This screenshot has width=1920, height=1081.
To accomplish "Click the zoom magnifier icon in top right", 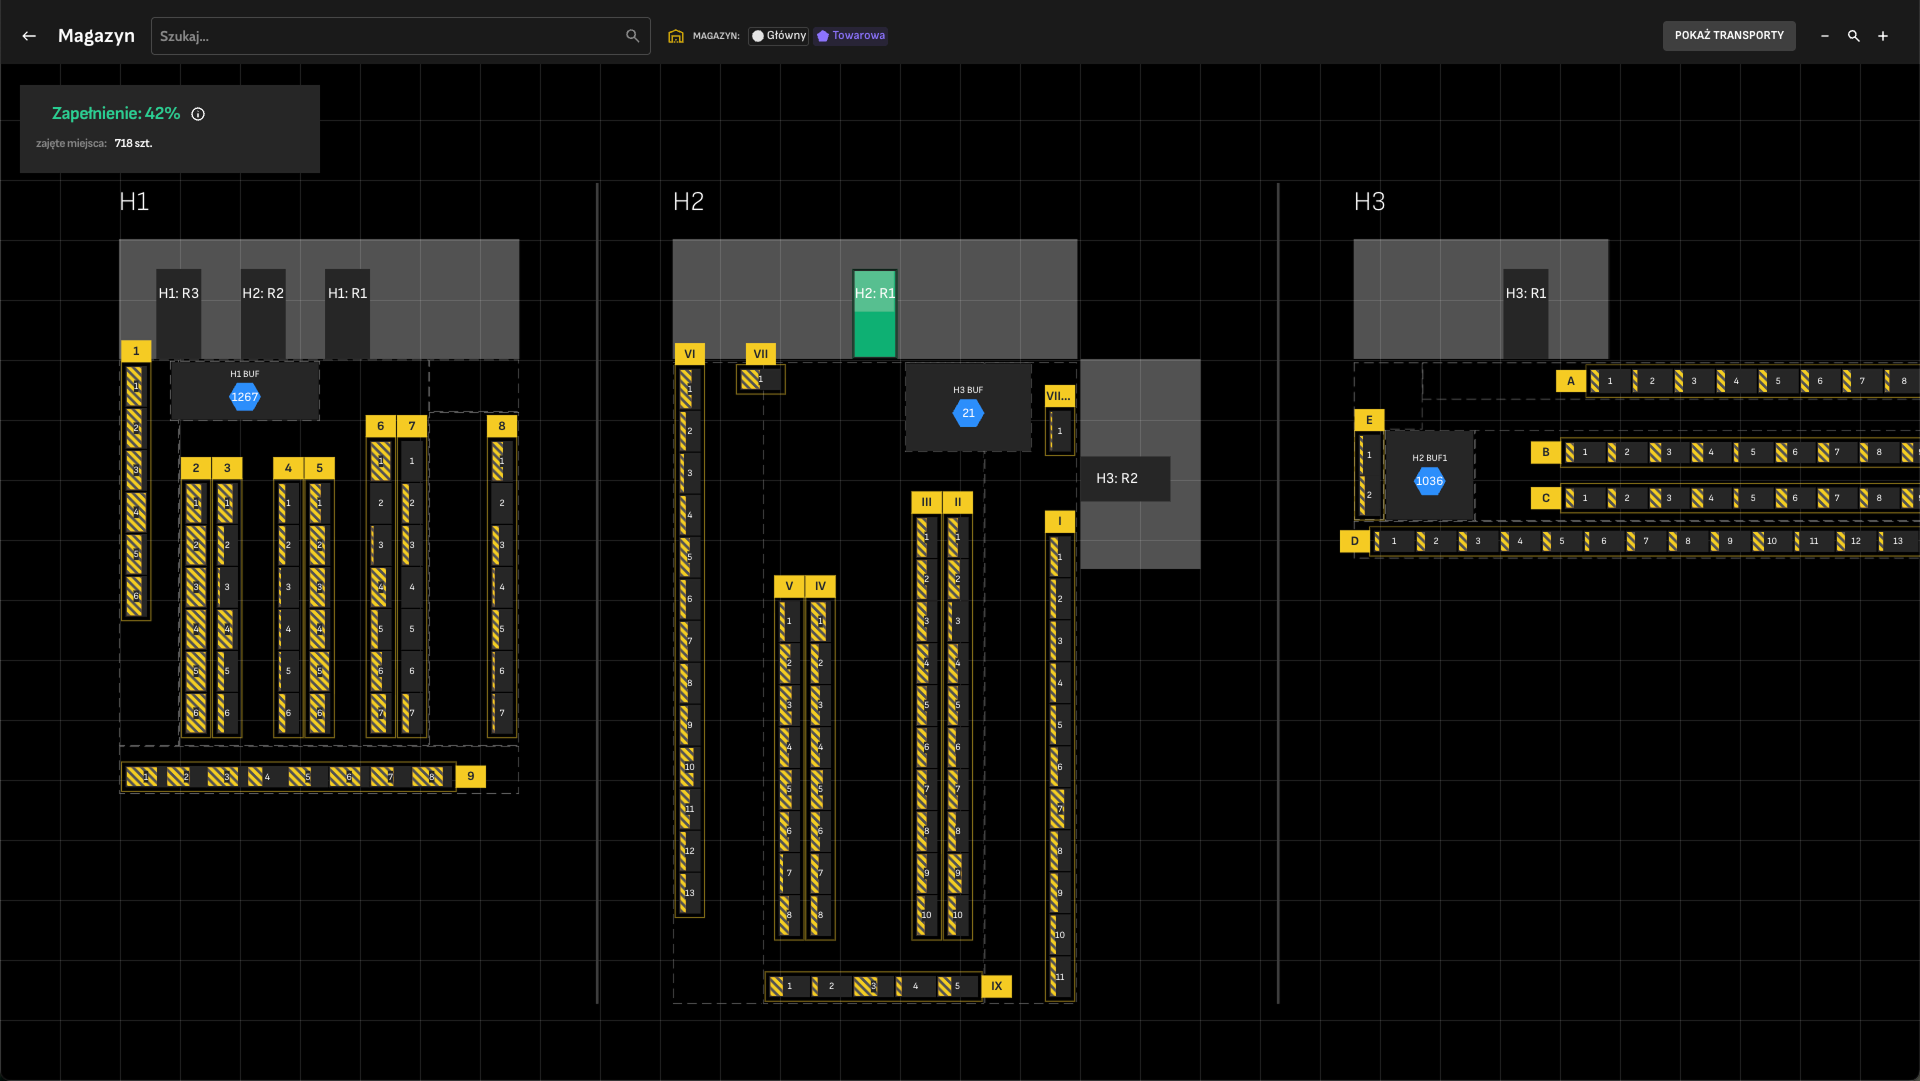I will click(x=1854, y=36).
